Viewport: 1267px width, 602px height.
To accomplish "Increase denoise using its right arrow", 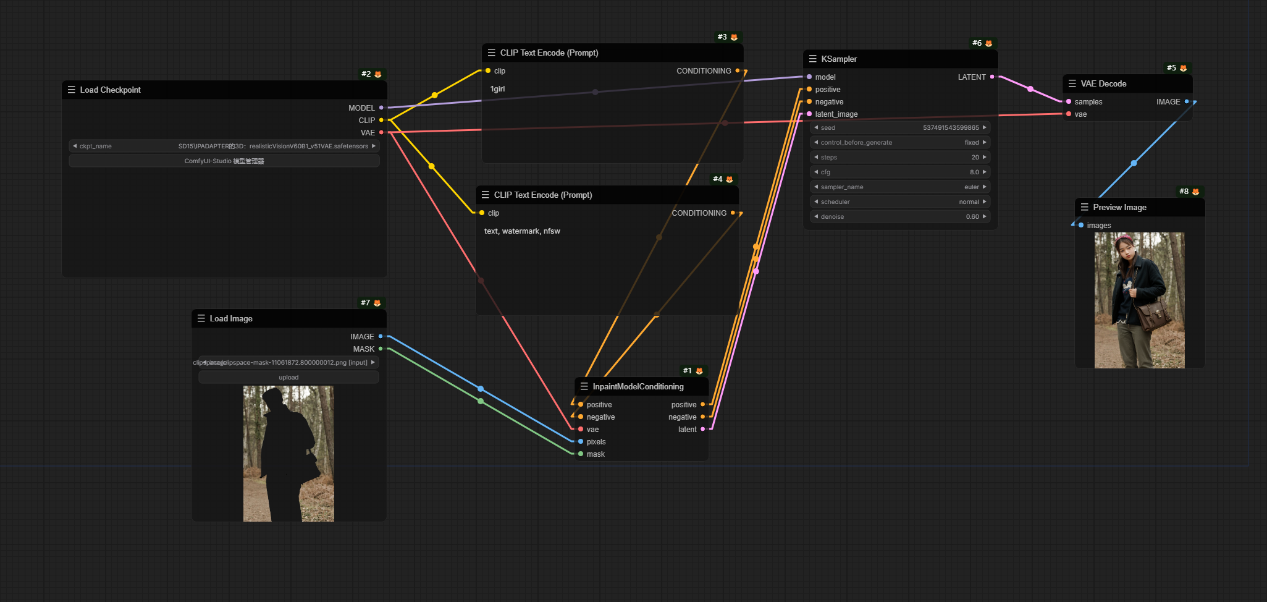I will point(985,217).
